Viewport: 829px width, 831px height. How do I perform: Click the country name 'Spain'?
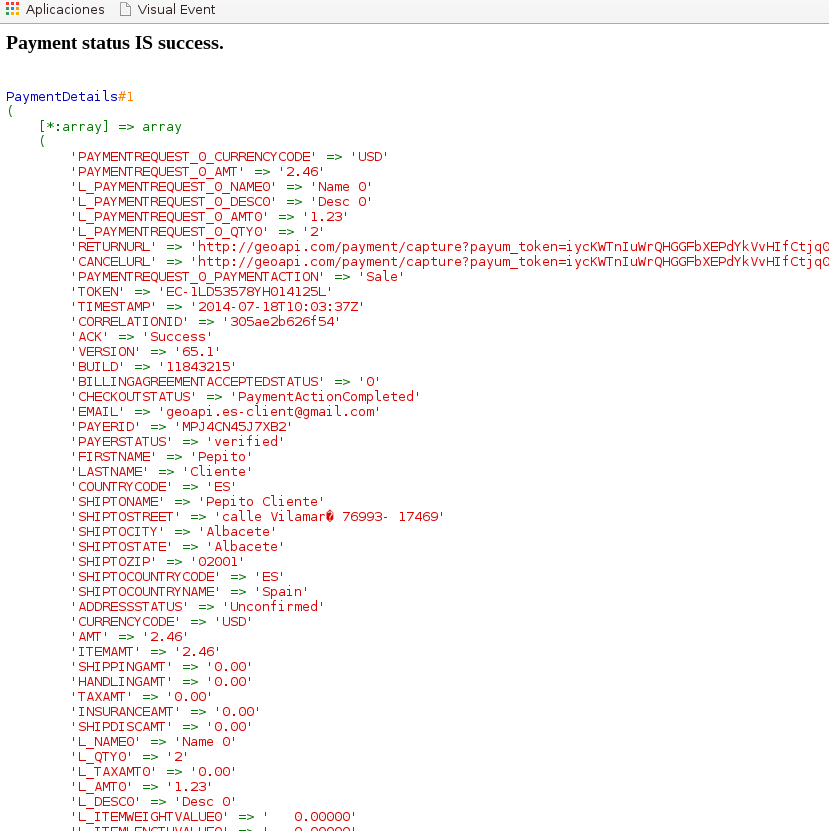tap(281, 592)
